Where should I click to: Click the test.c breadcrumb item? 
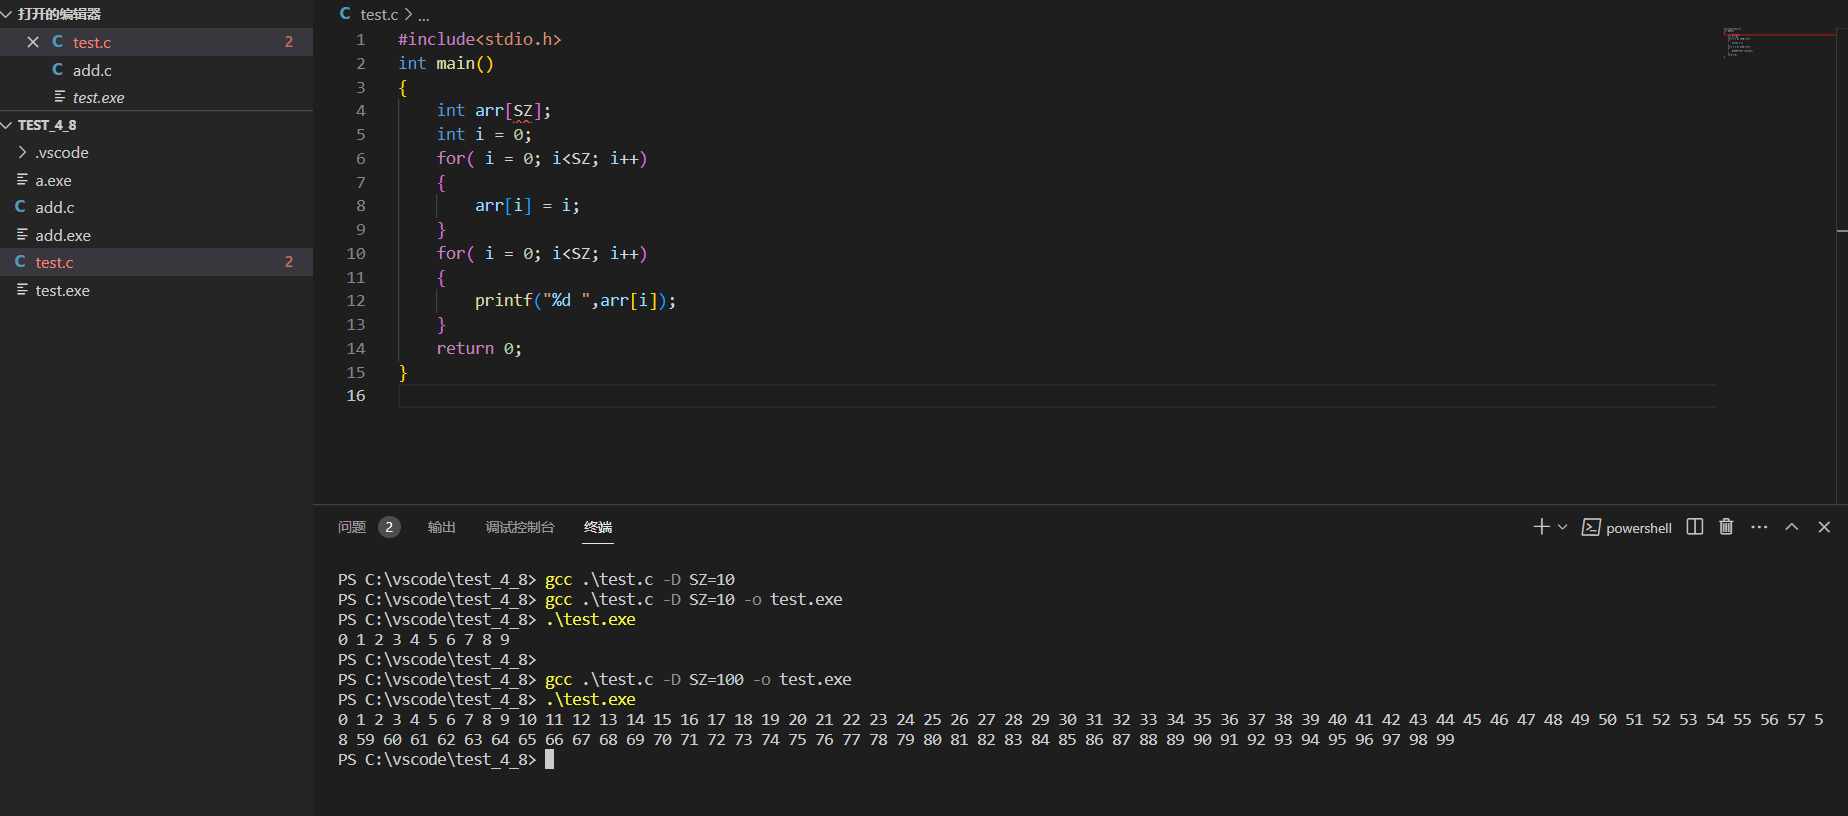coord(379,15)
